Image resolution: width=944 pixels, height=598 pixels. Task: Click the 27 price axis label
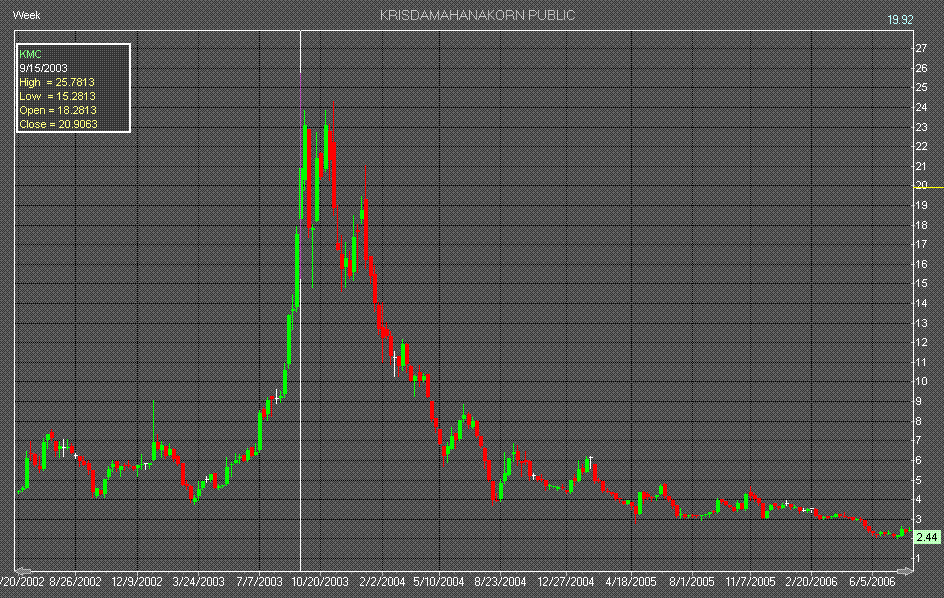point(921,48)
